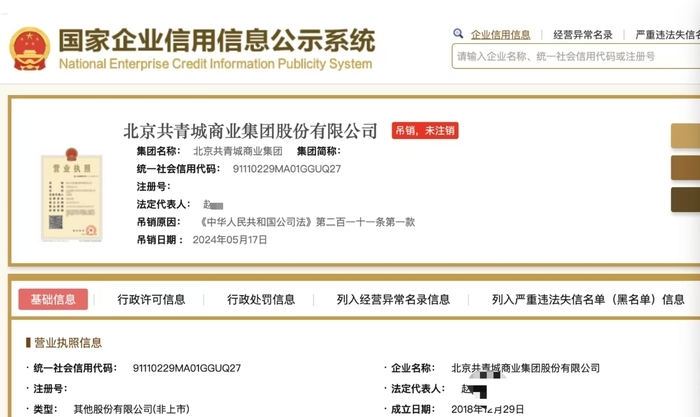Click the 吊销日期 value 2024年05月17日

click(230, 240)
